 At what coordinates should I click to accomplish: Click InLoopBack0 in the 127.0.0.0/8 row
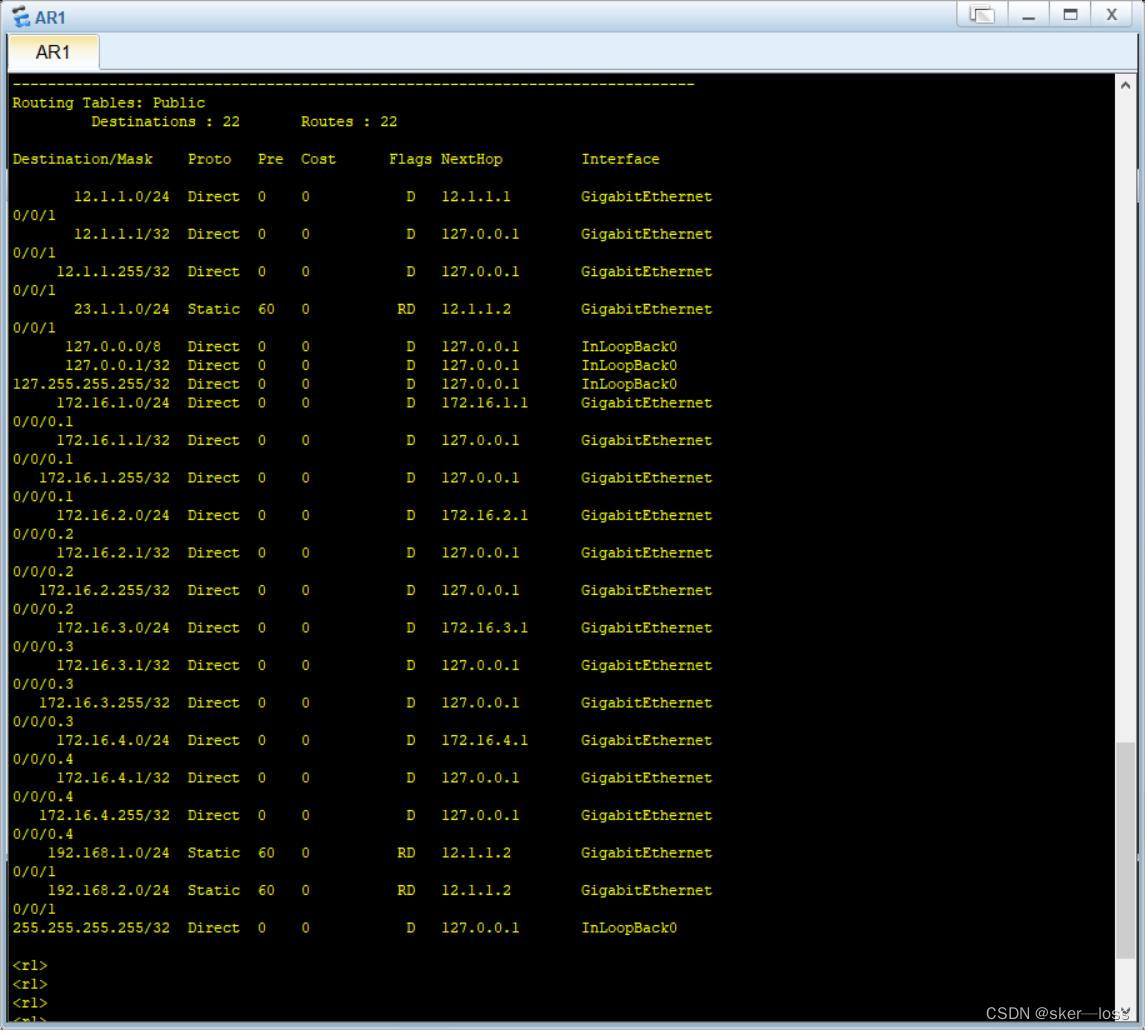(629, 347)
